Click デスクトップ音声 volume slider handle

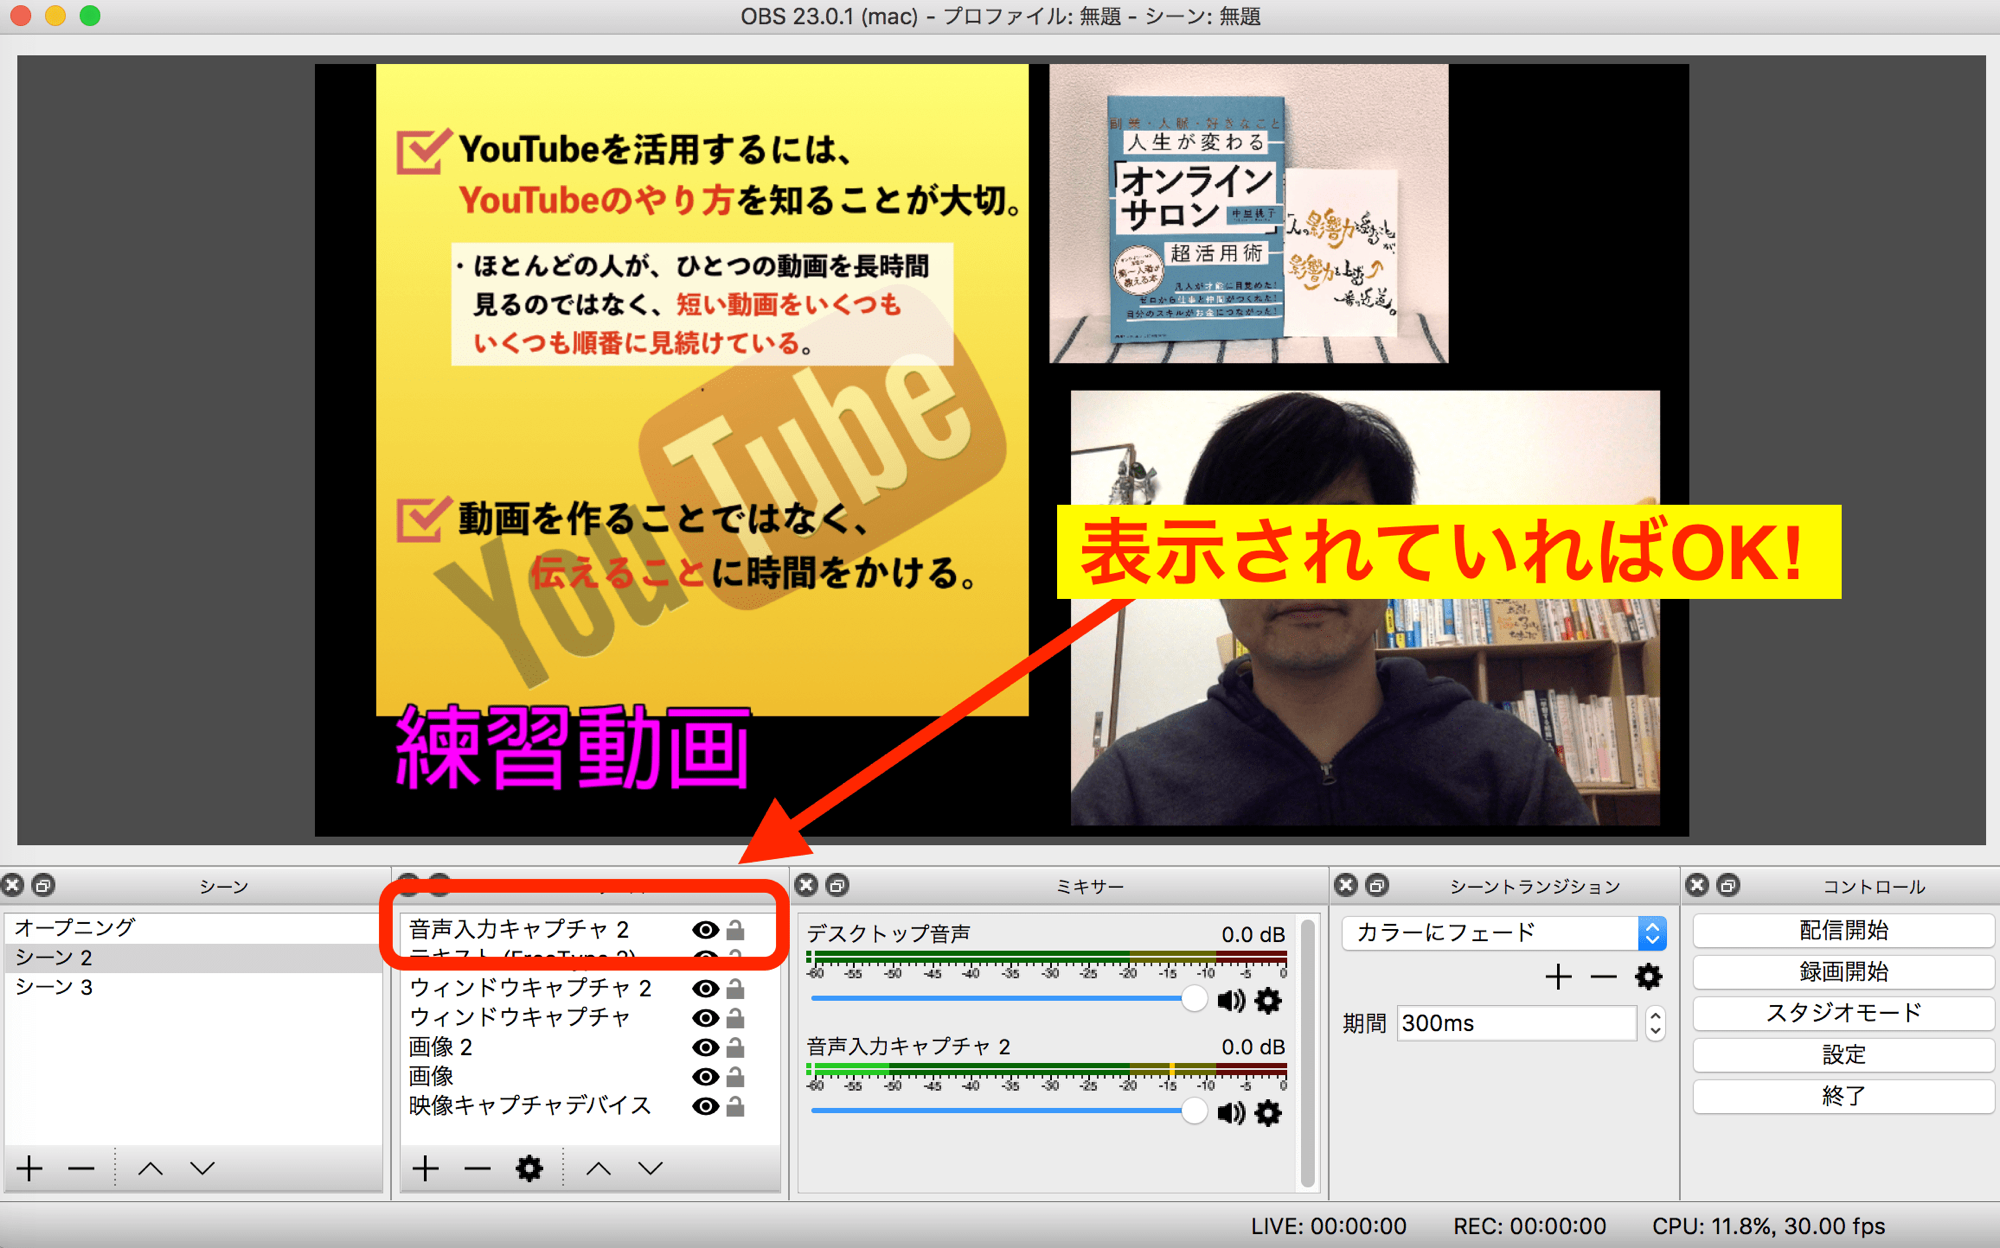click(1193, 999)
